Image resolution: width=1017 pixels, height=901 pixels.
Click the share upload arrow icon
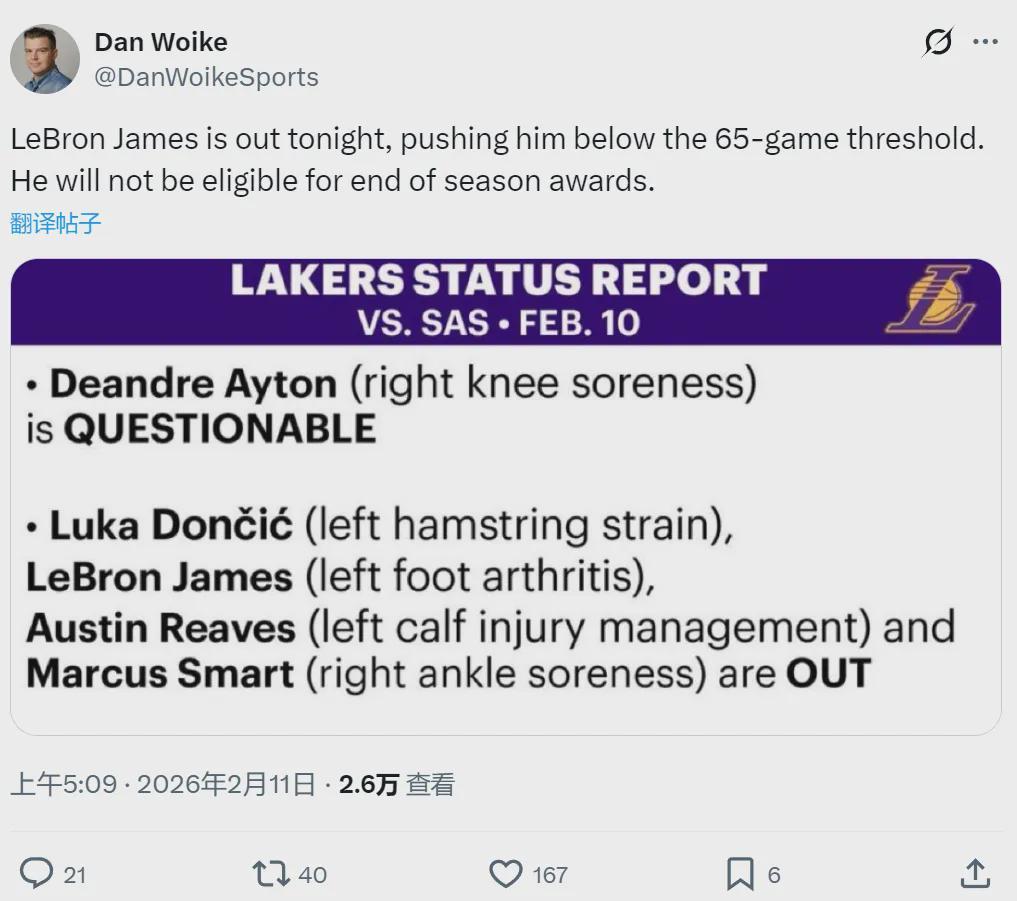click(x=975, y=873)
